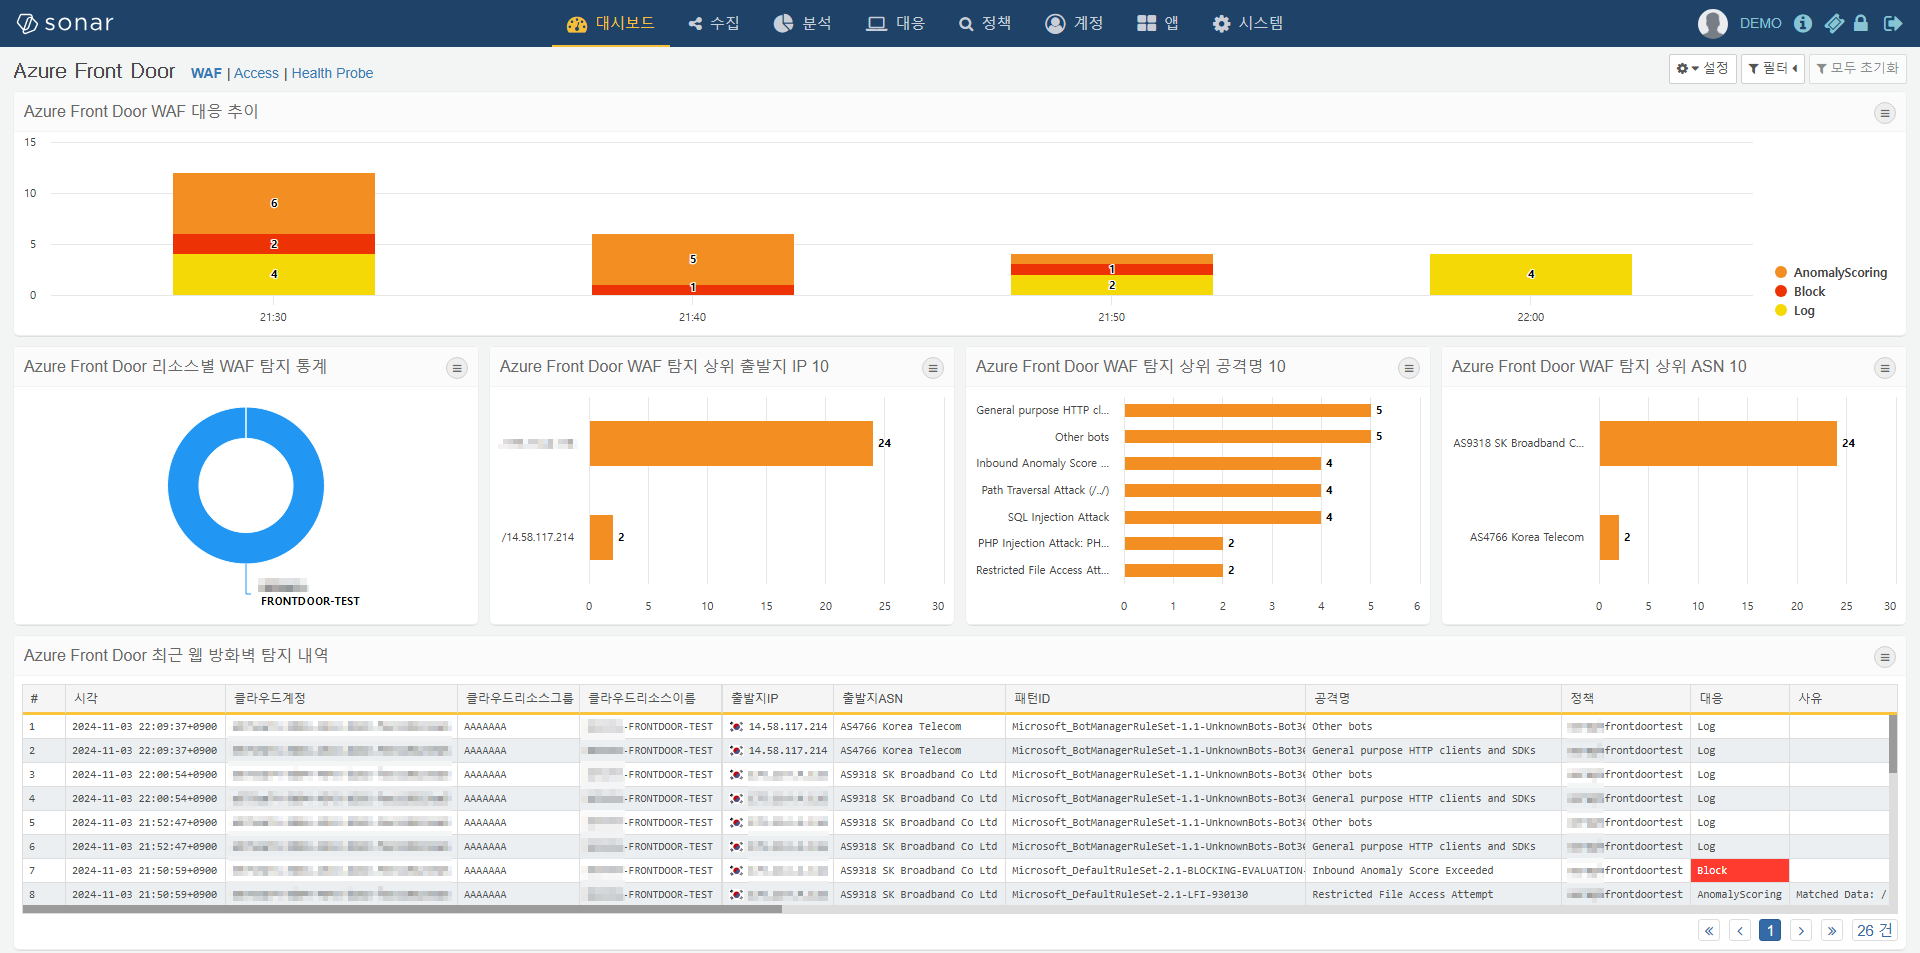The image size is (1920, 953).
Task: Open the 대시보드 menu
Action: [x=610, y=23]
